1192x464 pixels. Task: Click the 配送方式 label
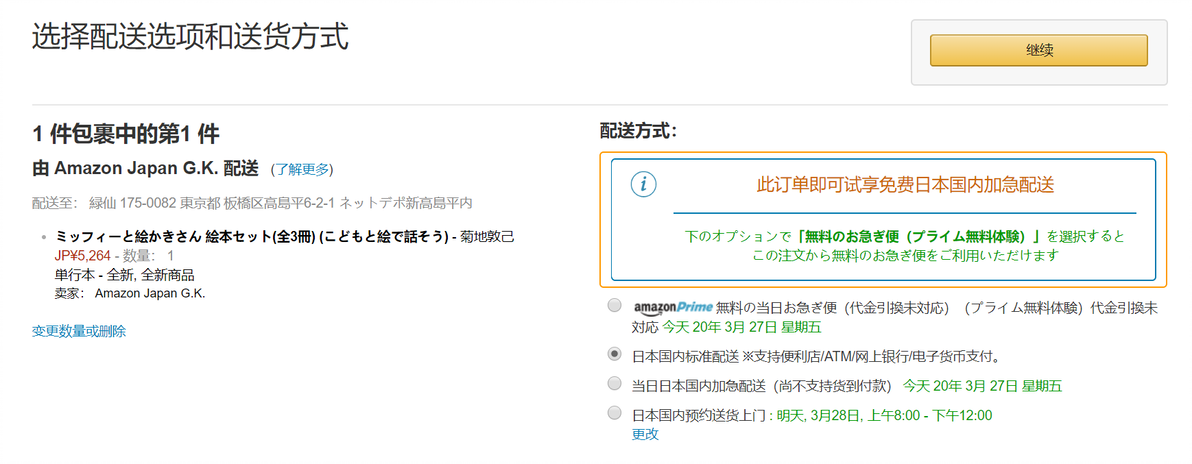pos(638,132)
